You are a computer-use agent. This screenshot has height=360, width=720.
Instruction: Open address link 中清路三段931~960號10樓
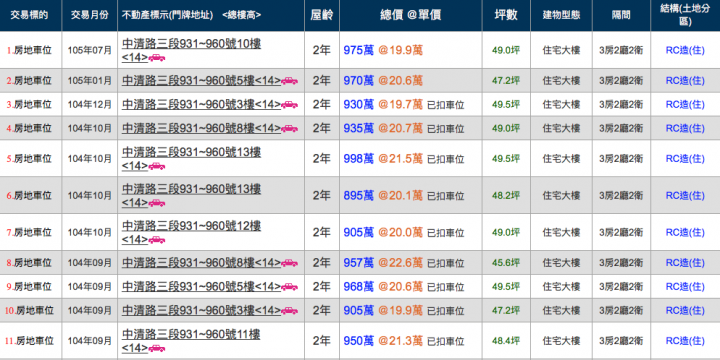coord(191,51)
